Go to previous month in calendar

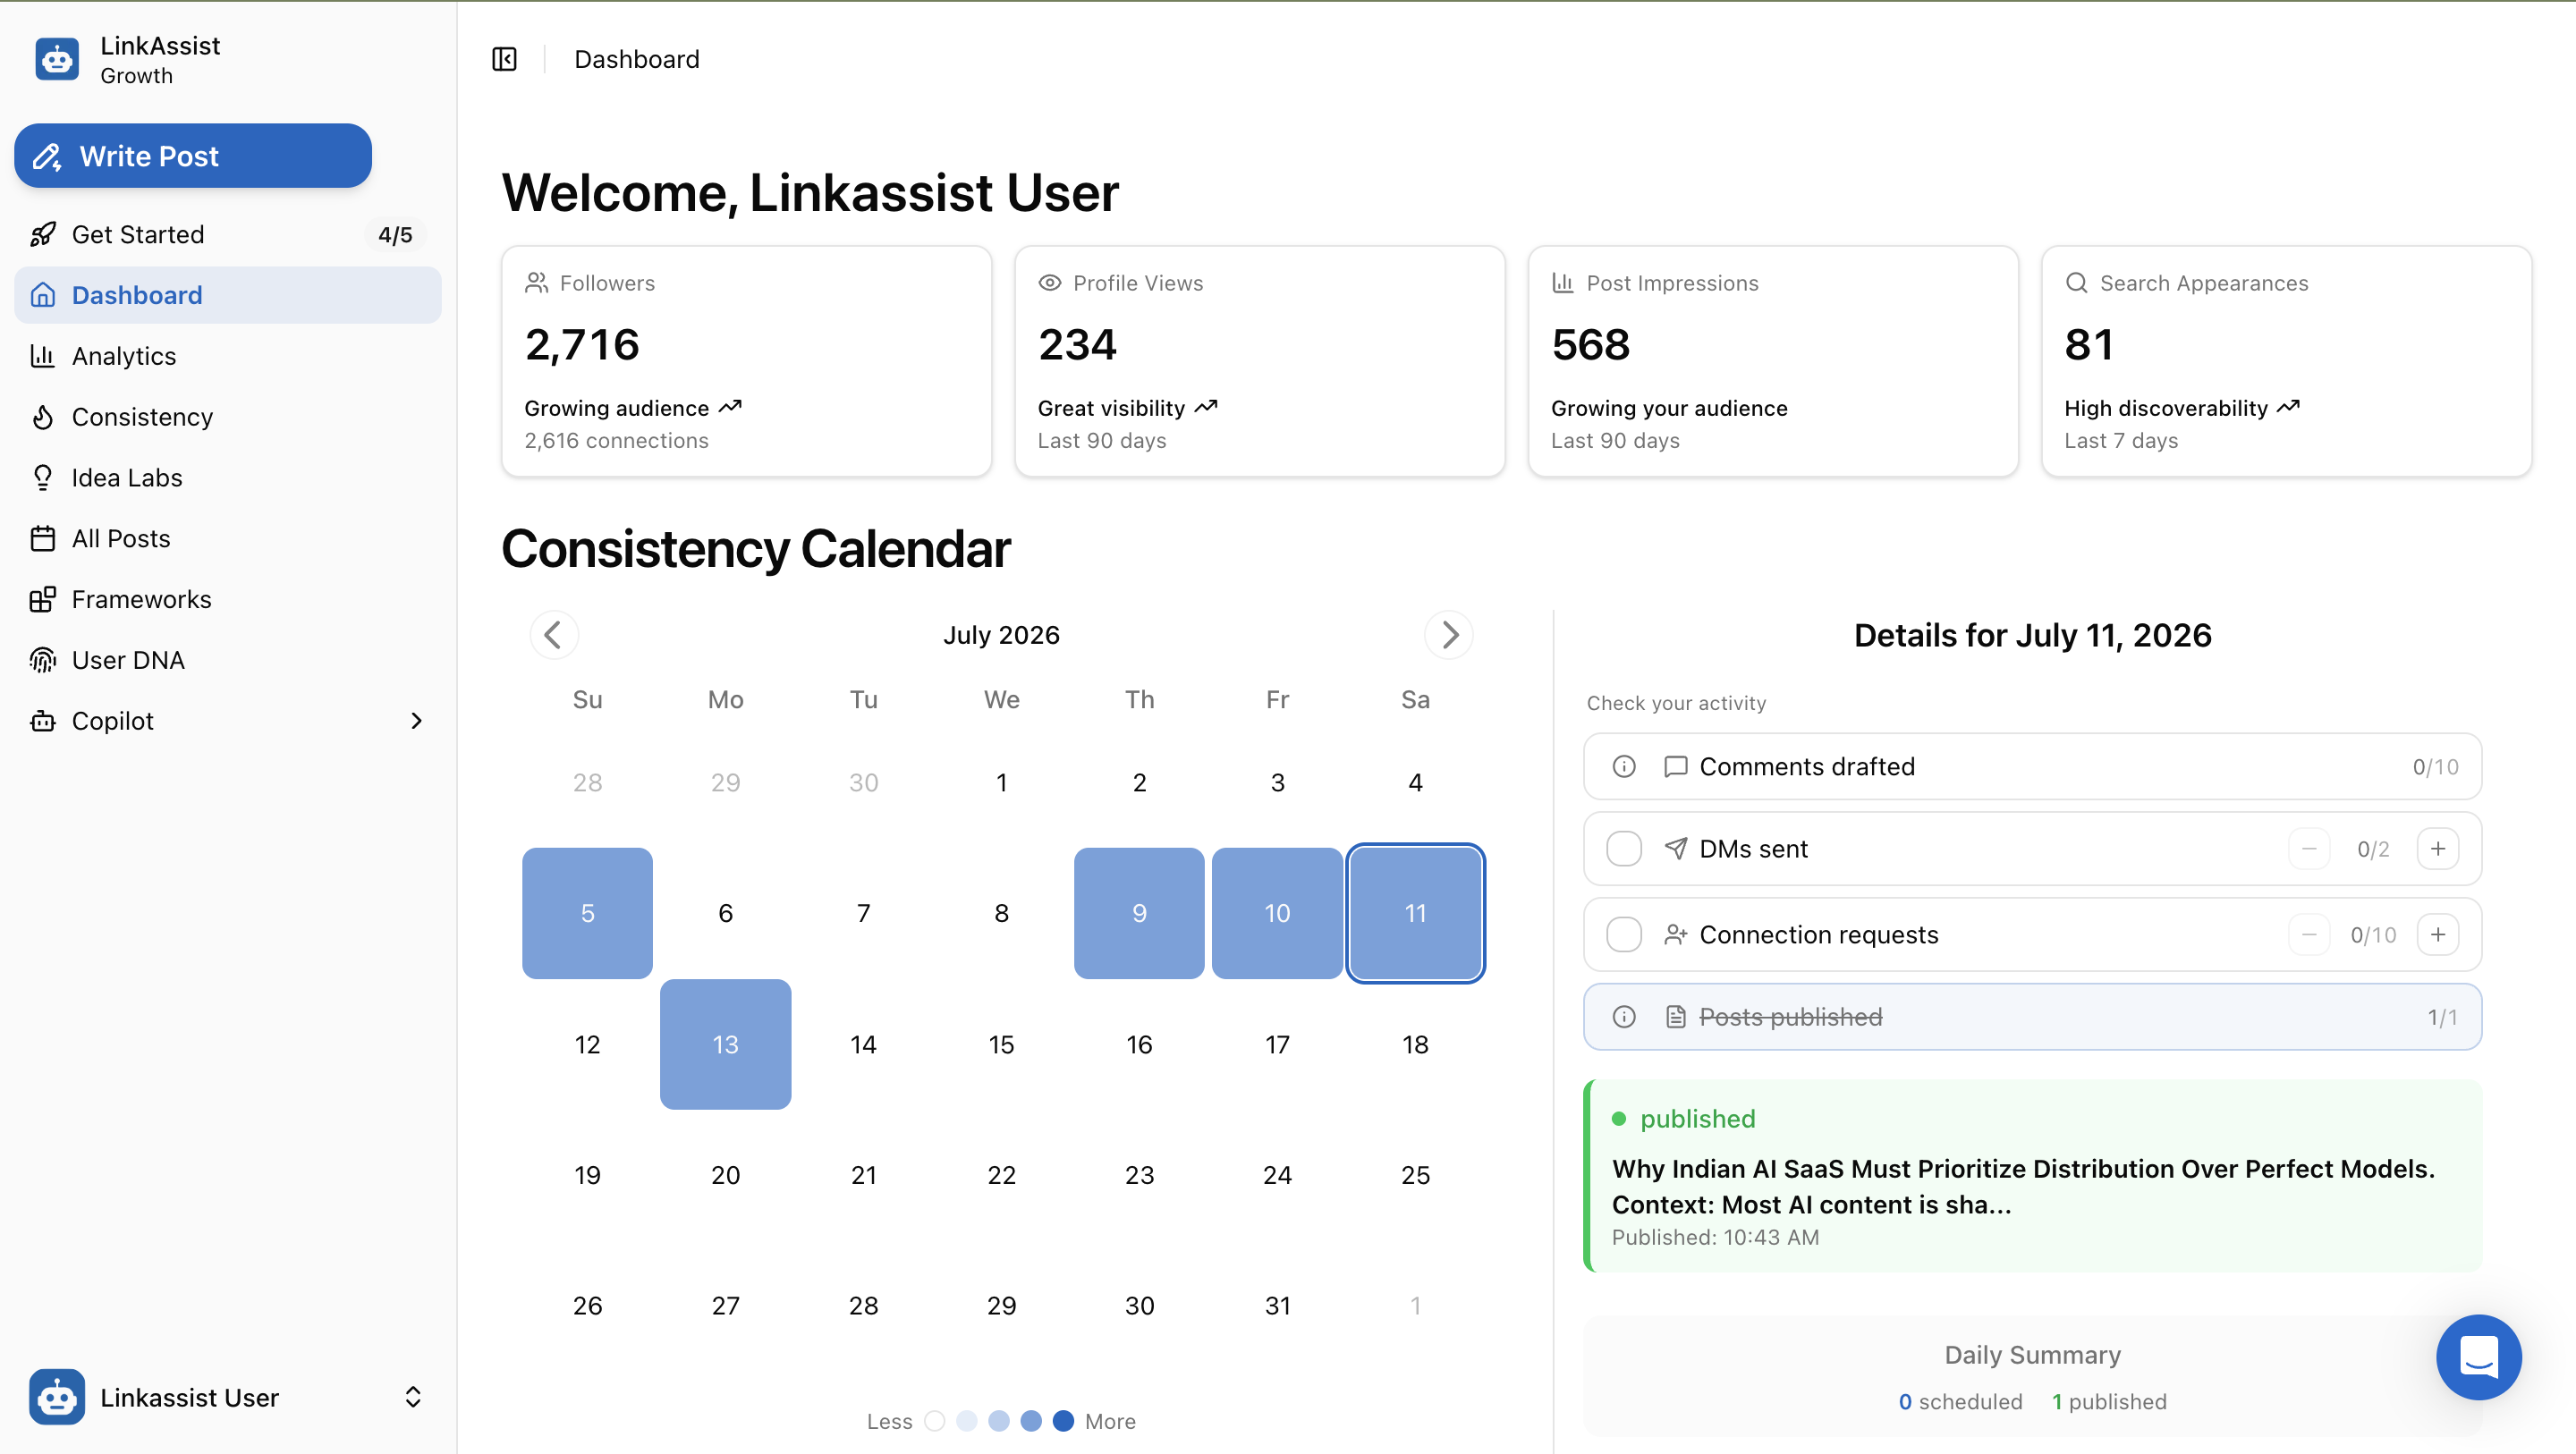554,634
